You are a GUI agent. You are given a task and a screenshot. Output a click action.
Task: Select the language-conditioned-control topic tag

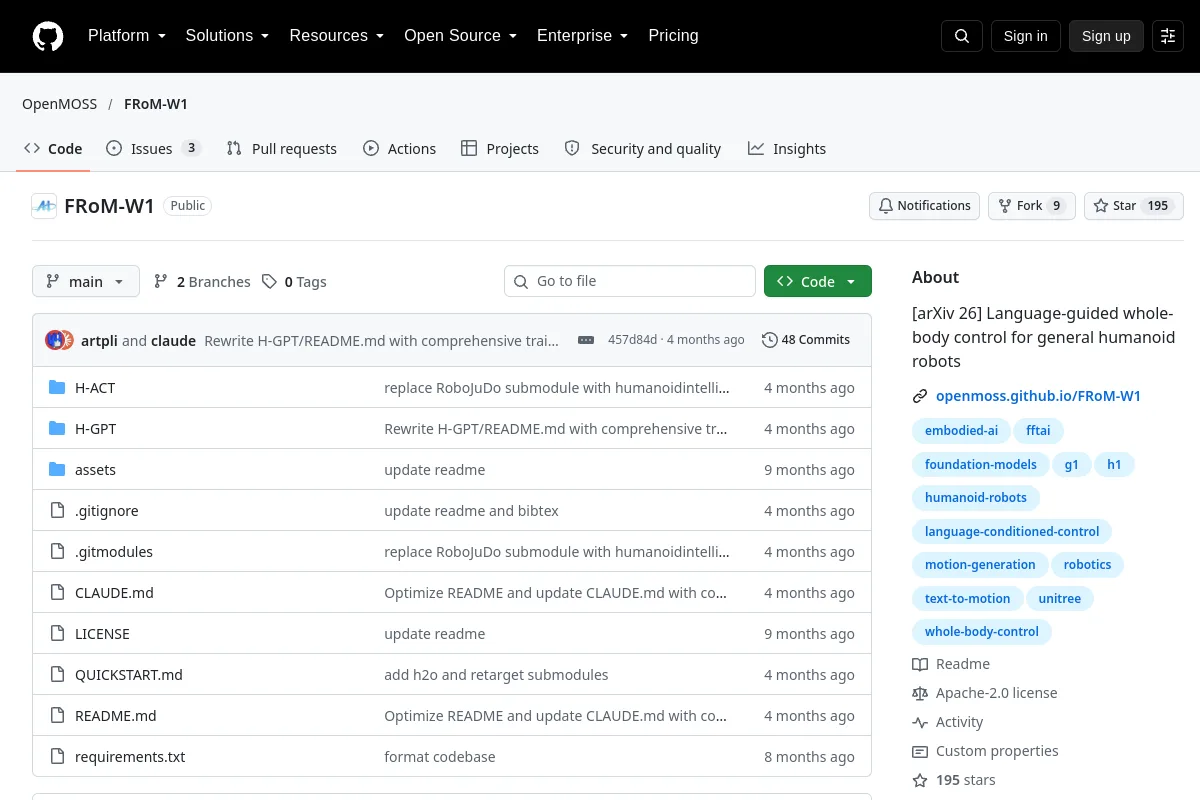(x=1012, y=532)
